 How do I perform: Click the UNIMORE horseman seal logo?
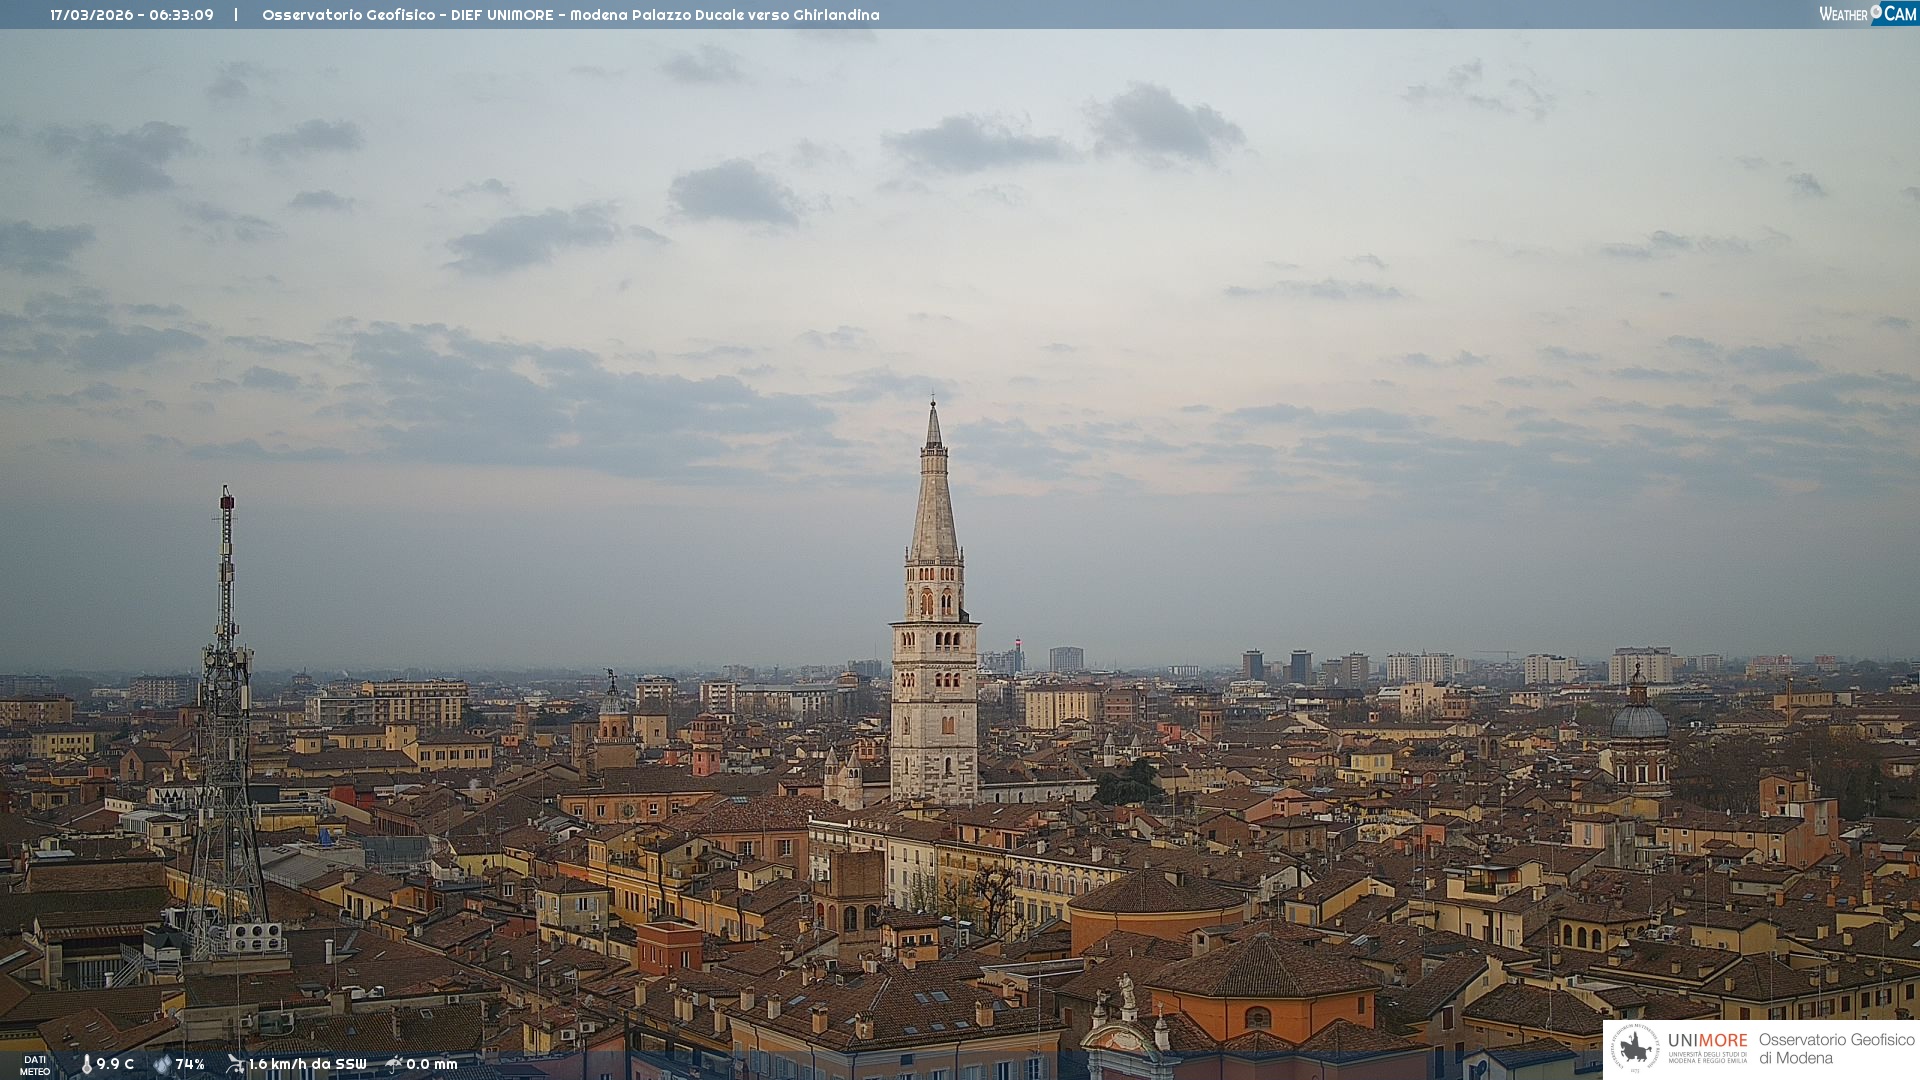coord(1635,1048)
